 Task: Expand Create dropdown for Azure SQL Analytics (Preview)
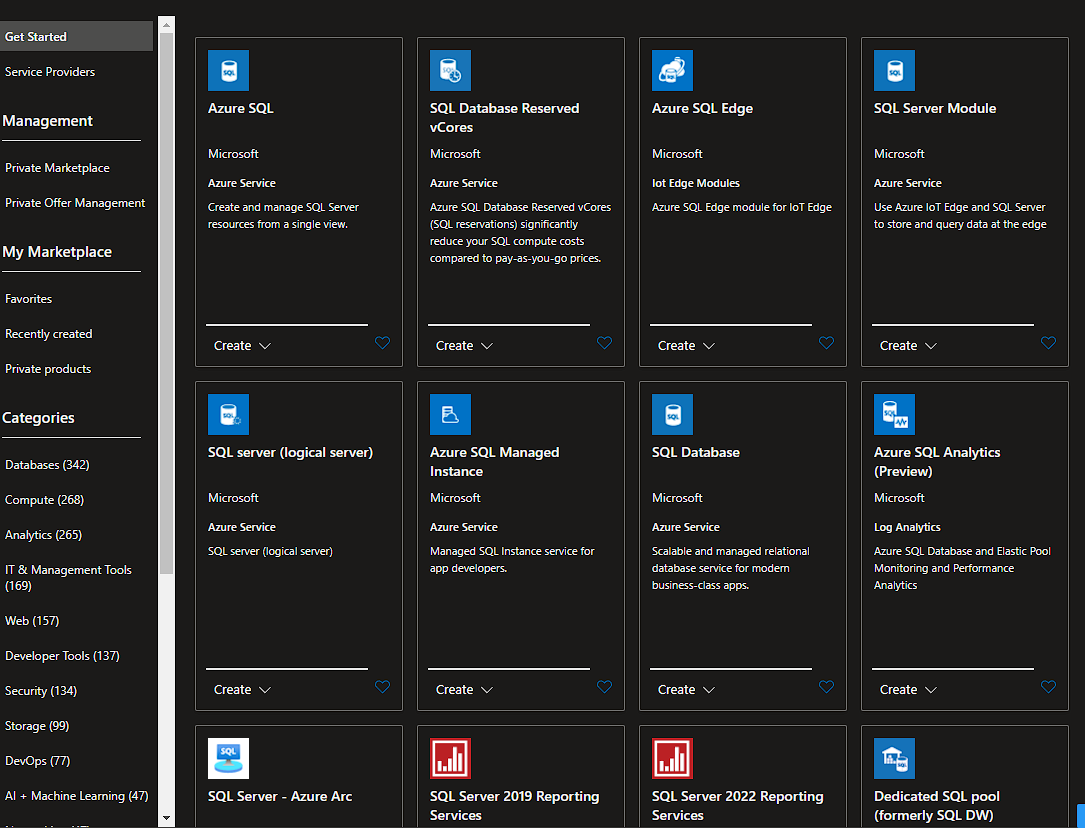[x=909, y=690]
